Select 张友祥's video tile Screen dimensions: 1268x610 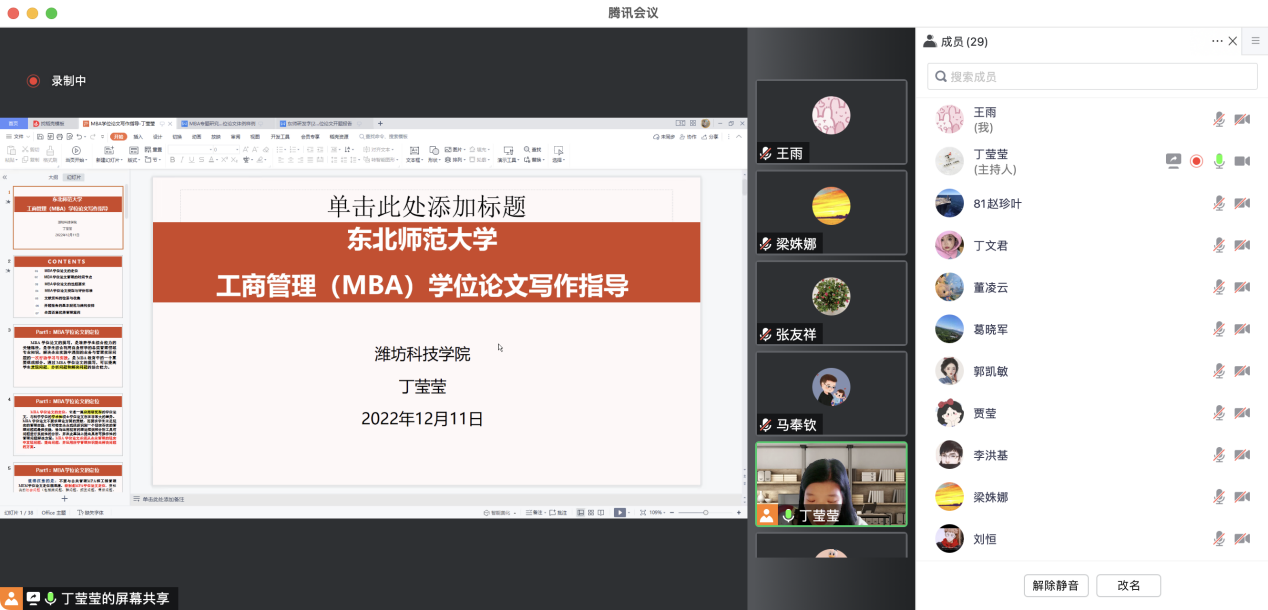coord(831,304)
